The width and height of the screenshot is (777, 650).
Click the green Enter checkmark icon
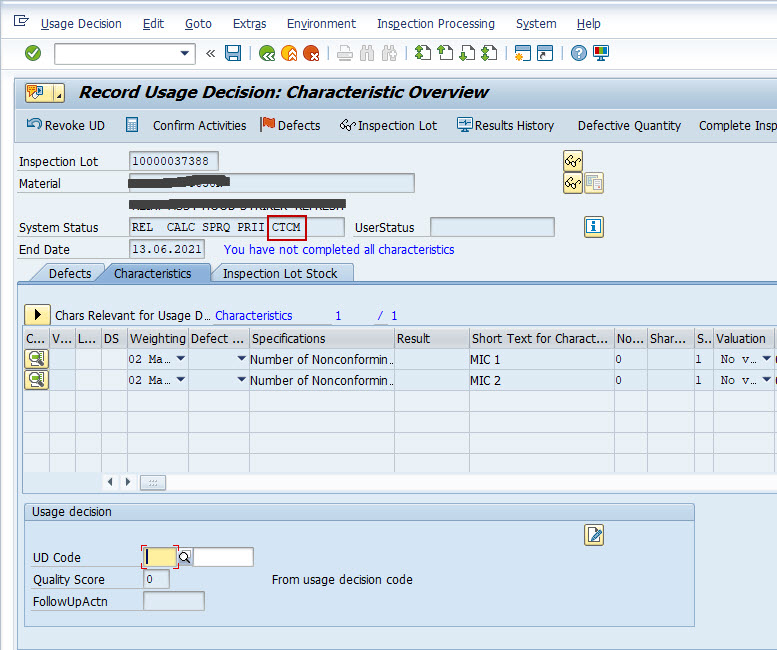[x=33, y=53]
